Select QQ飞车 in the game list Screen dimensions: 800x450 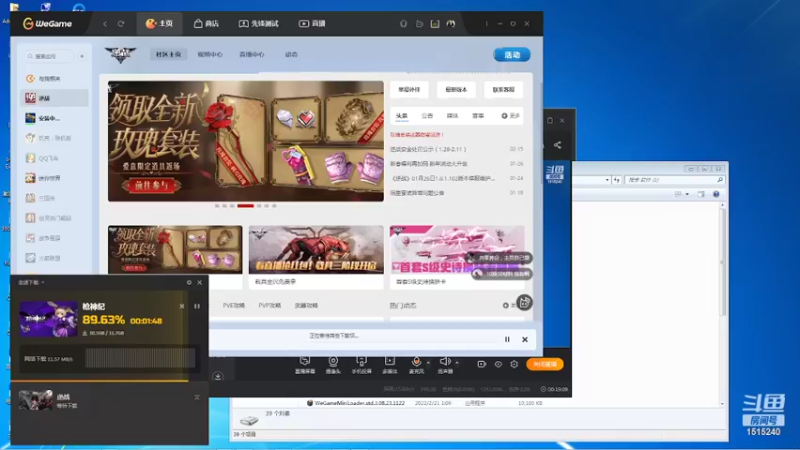tap(54, 158)
